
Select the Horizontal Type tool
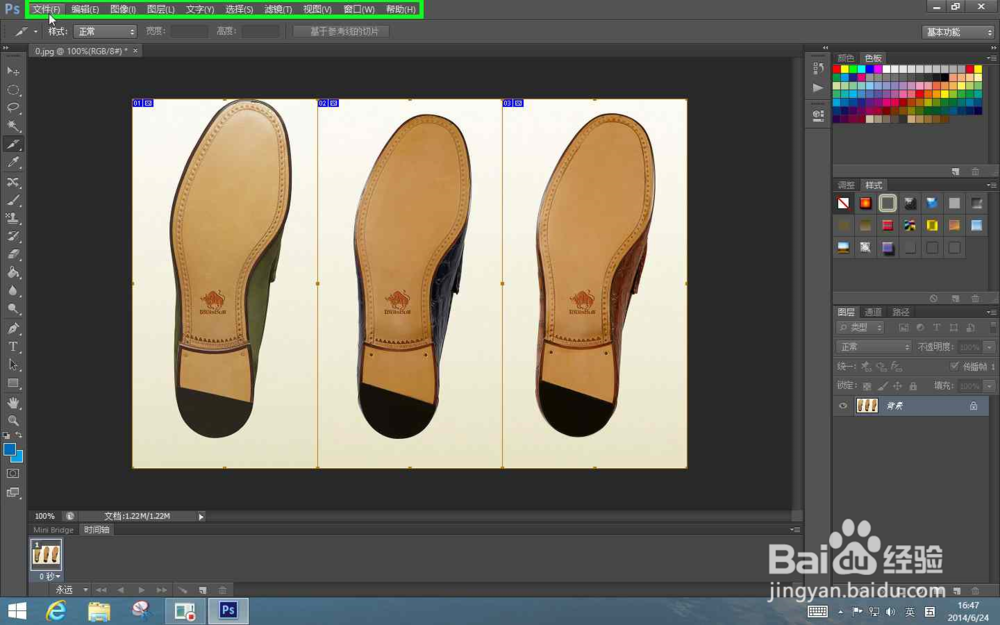point(13,346)
